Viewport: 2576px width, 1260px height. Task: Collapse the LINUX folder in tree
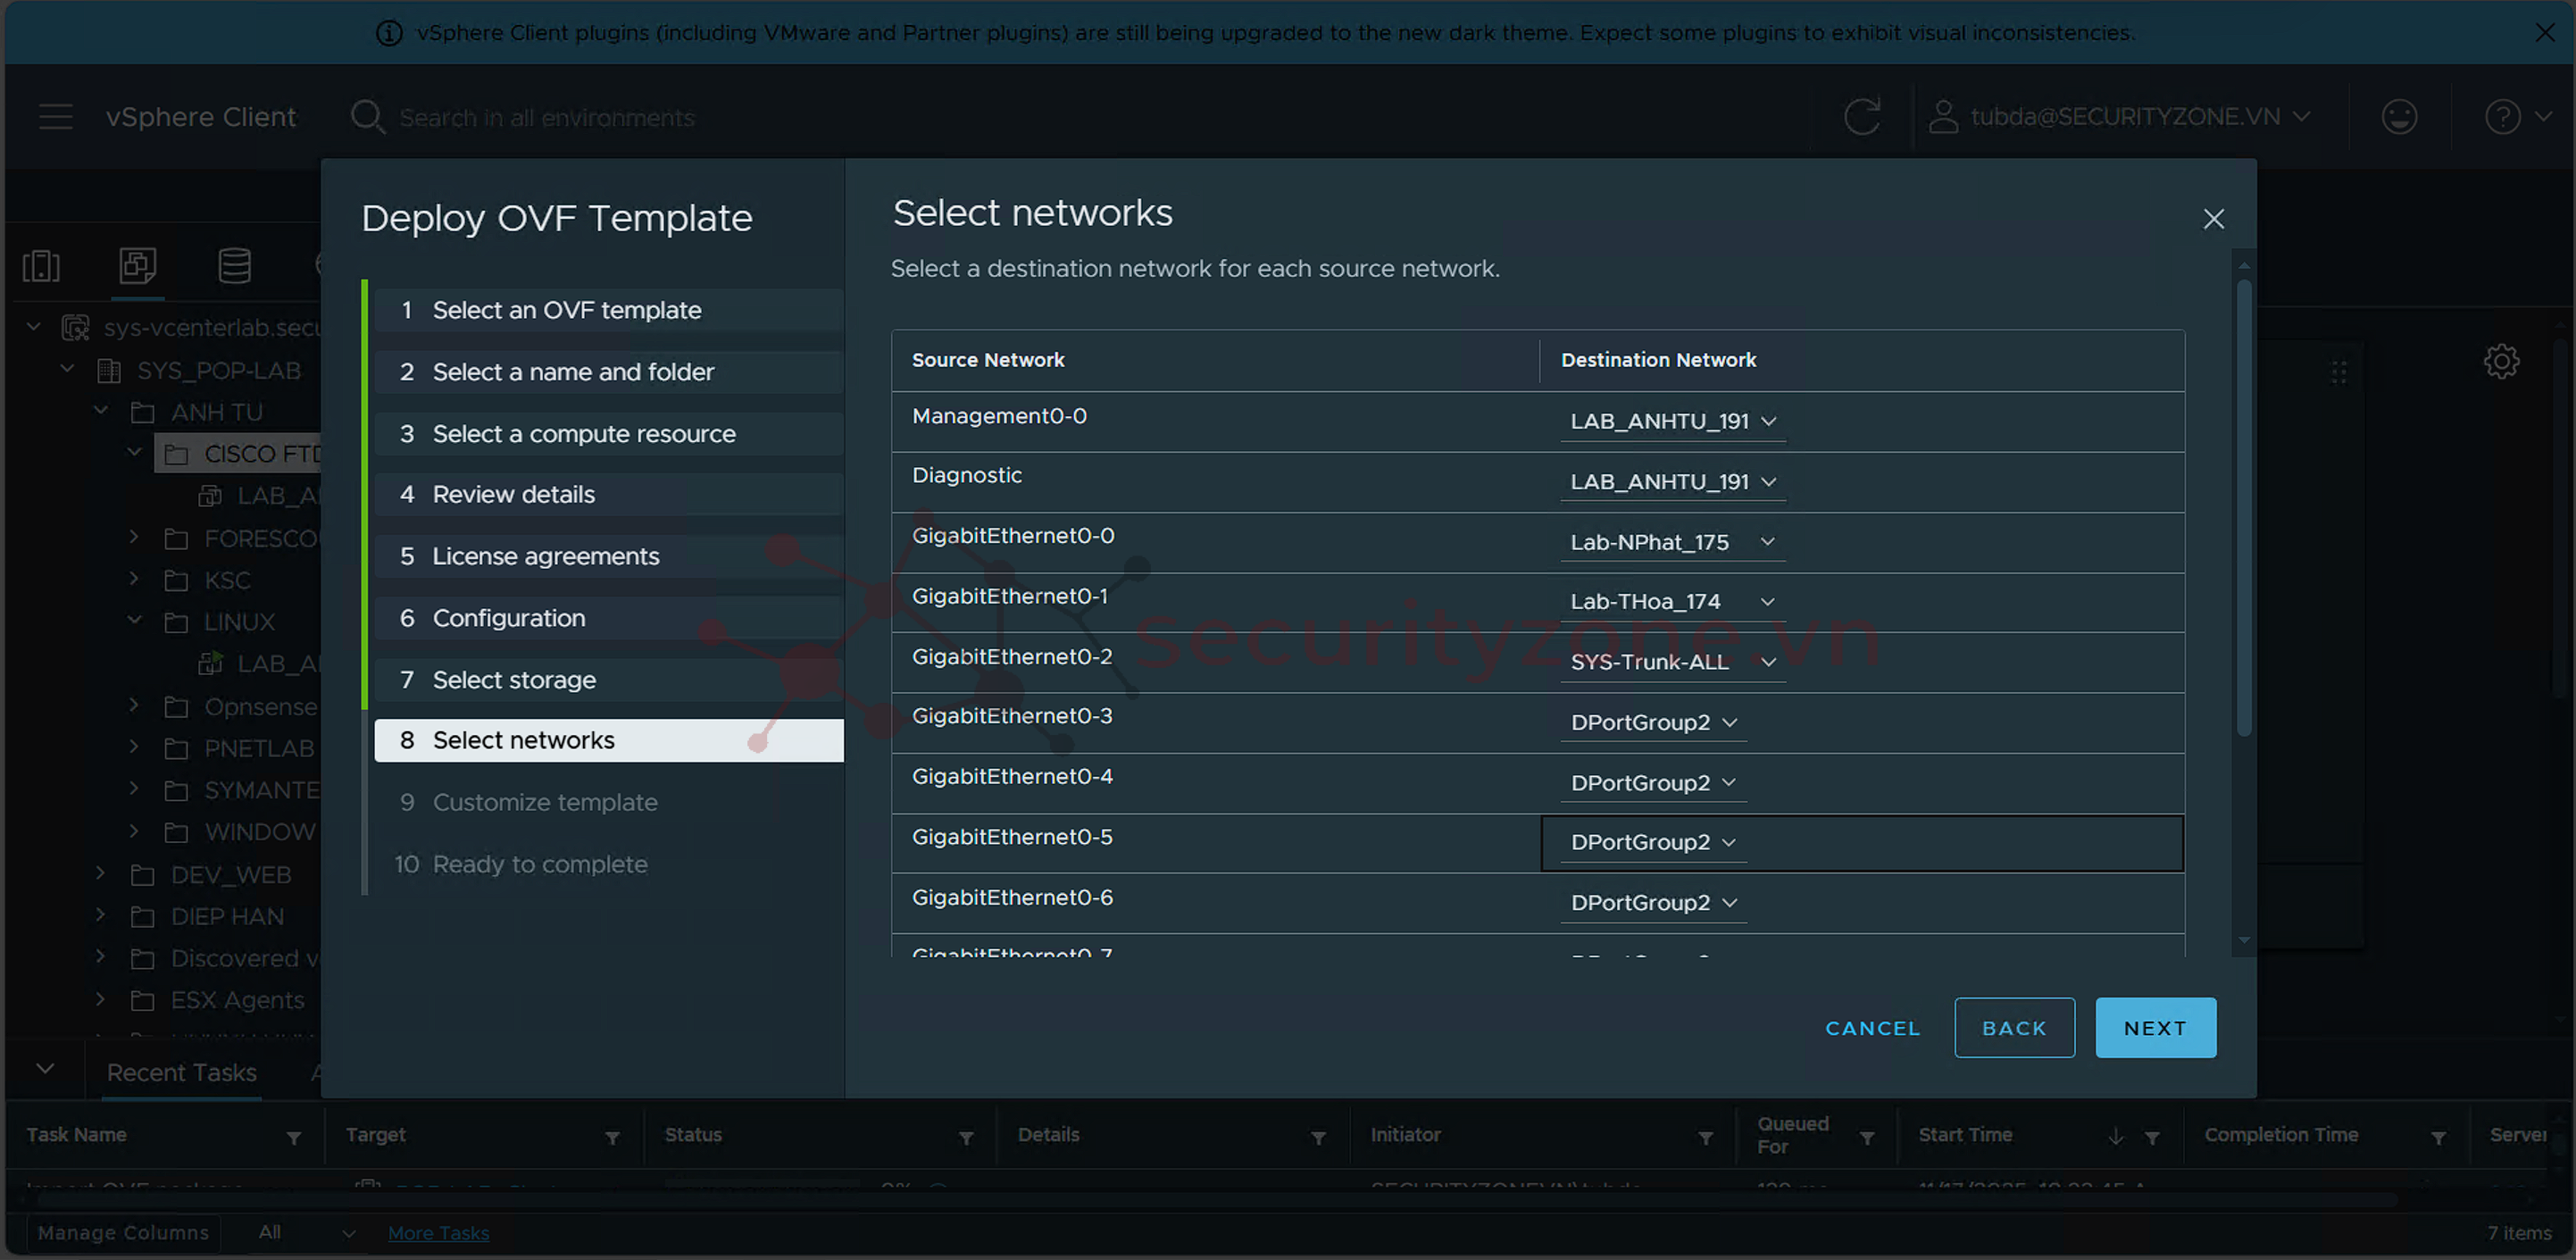pos(134,620)
